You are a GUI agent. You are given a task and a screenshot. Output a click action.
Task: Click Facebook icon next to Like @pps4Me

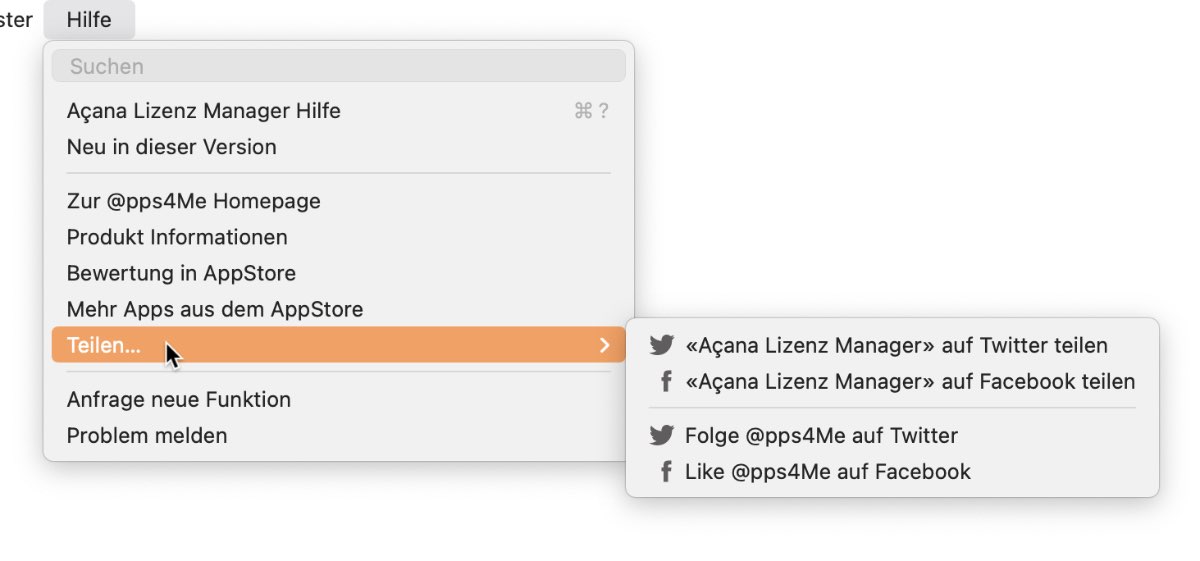(665, 471)
